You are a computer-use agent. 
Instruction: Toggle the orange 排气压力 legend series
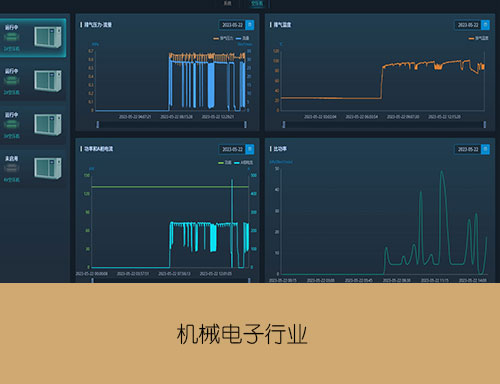click(x=223, y=38)
